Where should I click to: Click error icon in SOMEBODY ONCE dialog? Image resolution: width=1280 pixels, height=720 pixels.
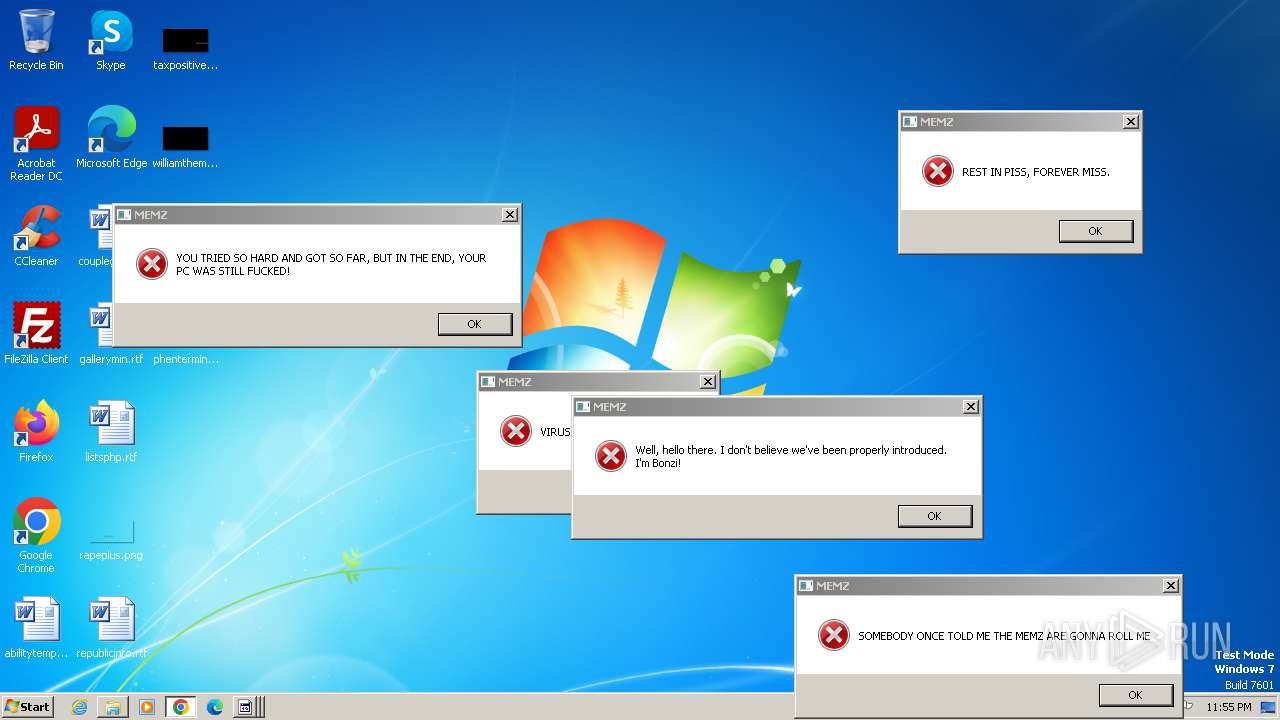click(x=833, y=635)
